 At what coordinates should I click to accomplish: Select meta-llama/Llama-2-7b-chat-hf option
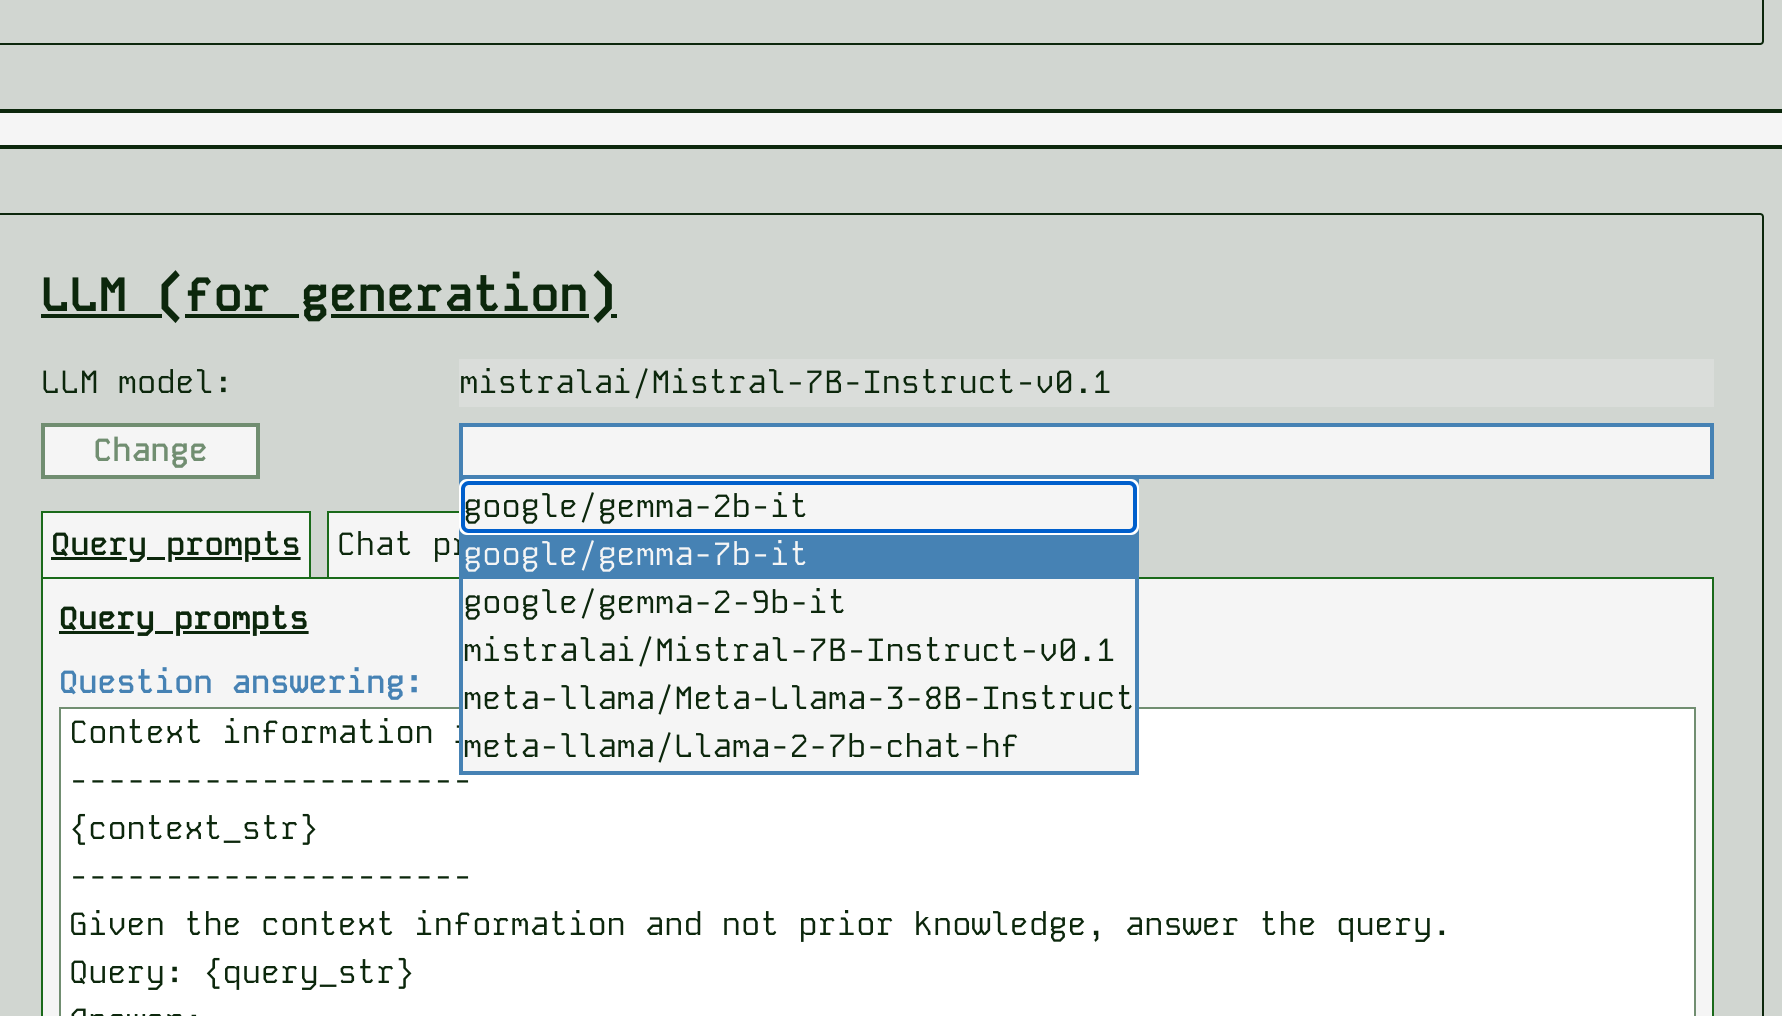pos(797,747)
